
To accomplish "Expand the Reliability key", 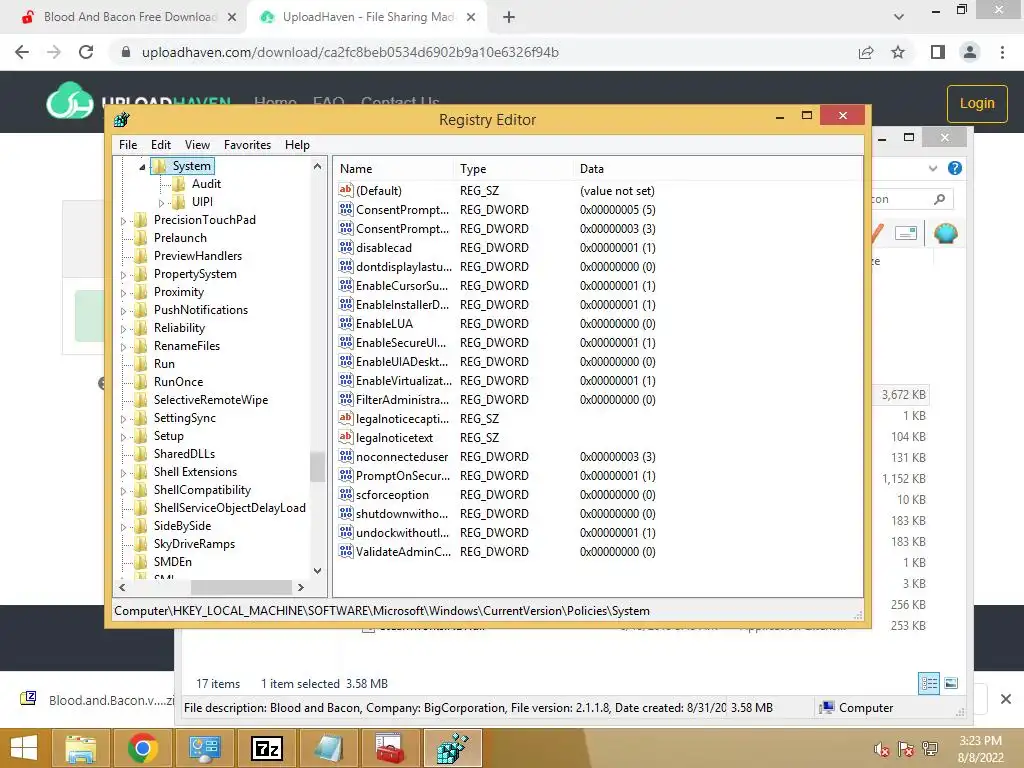I will pyautogui.click(x=123, y=329).
